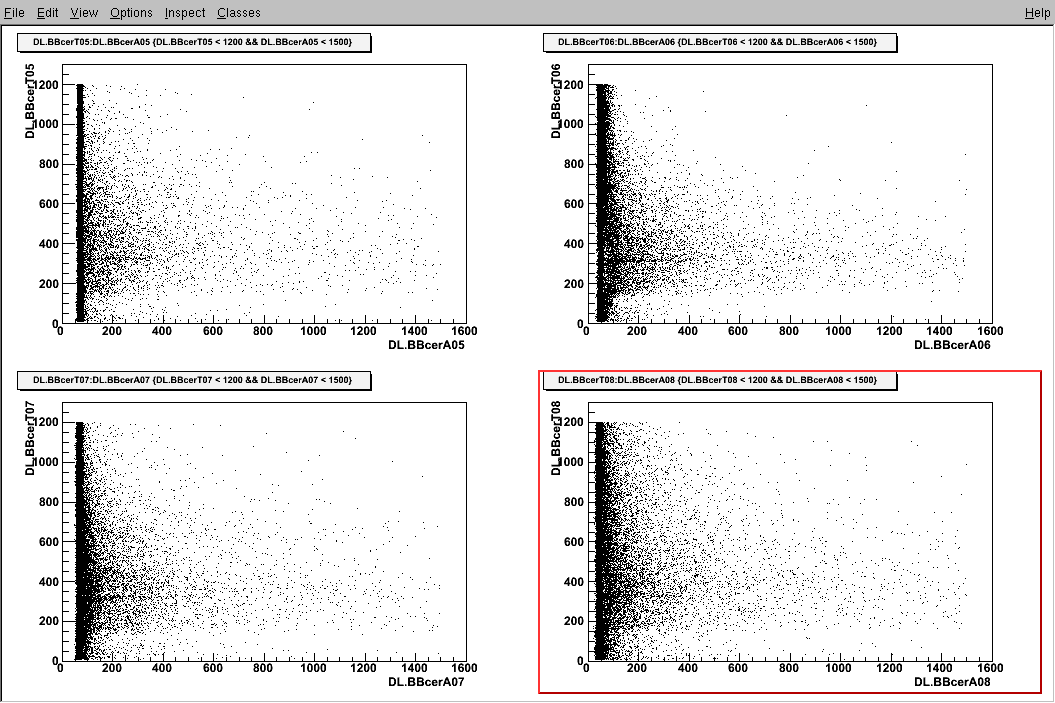Click the DL.BBcerT07 y-axis title

coord(30,439)
